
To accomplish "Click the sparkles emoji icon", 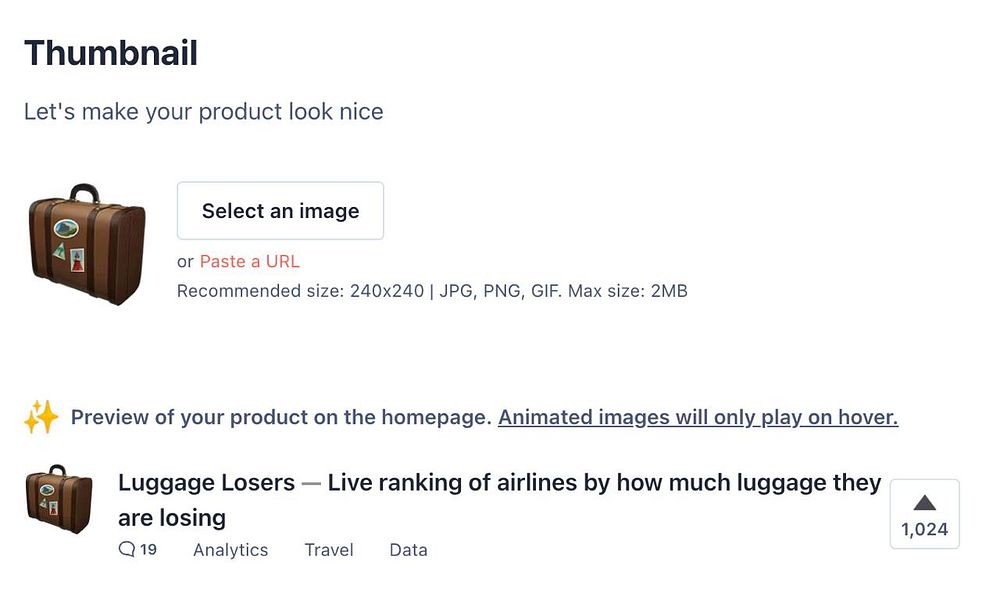I will click(x=41, y=417).
